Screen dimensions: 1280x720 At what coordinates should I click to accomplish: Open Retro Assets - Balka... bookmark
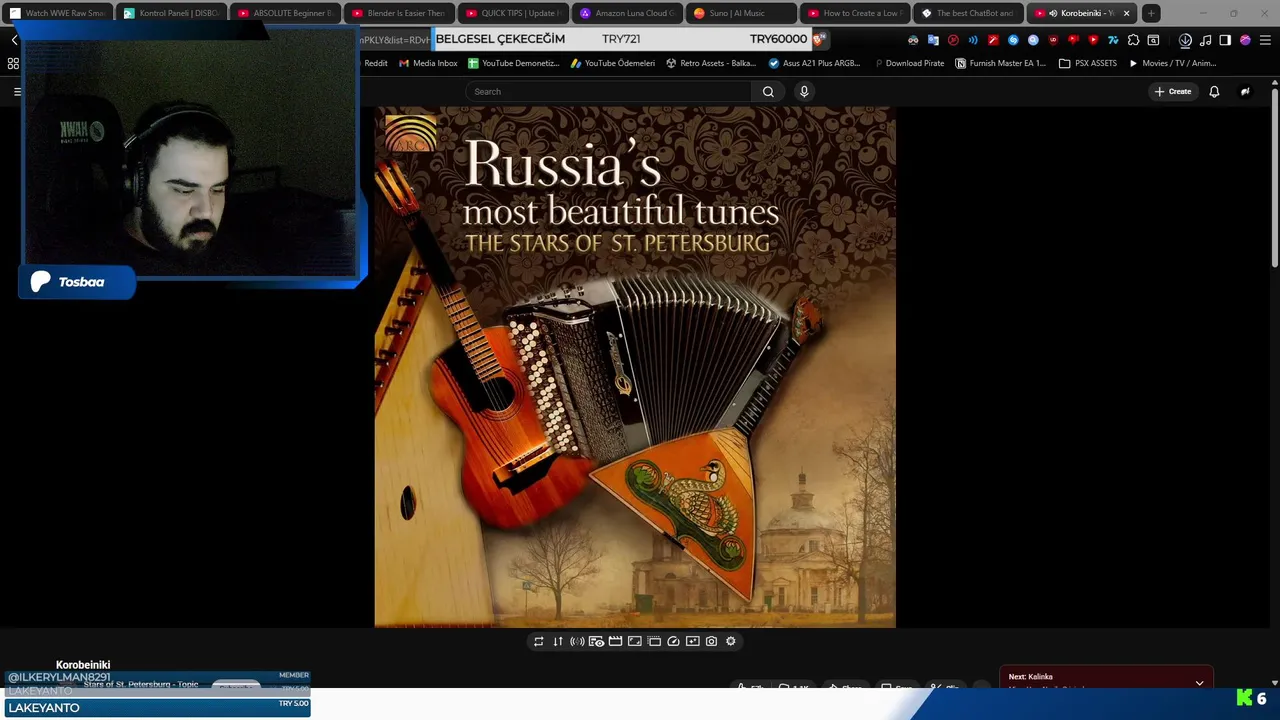(711, 63)
